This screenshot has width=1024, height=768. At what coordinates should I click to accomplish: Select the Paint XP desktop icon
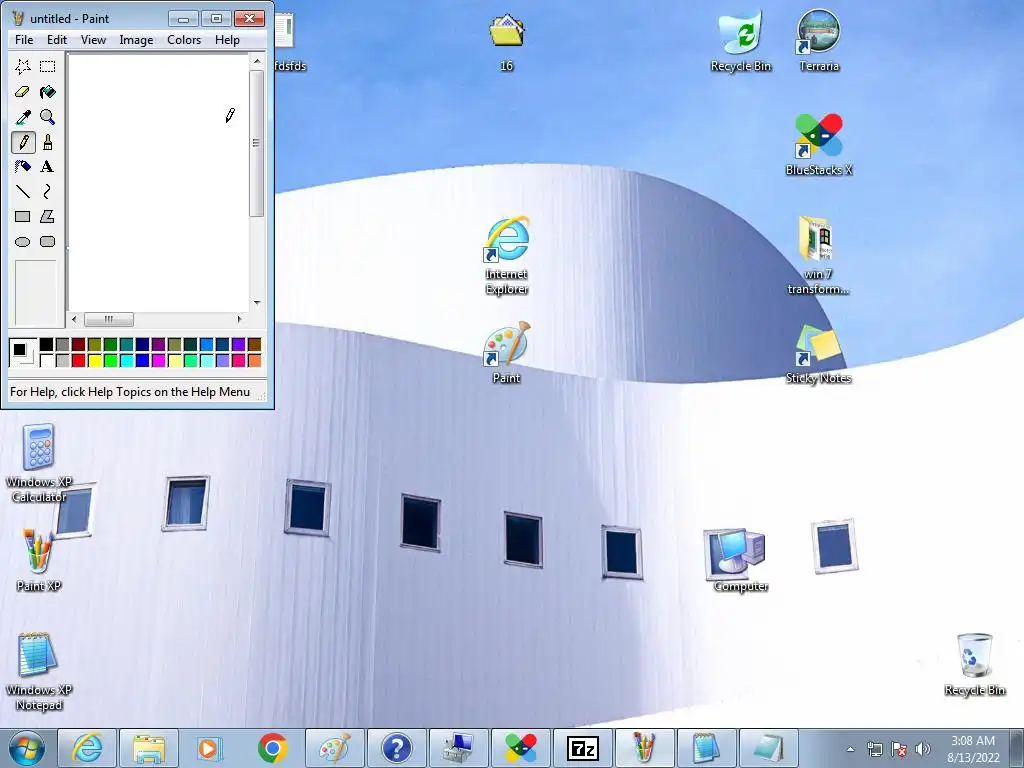coord(39,560)
